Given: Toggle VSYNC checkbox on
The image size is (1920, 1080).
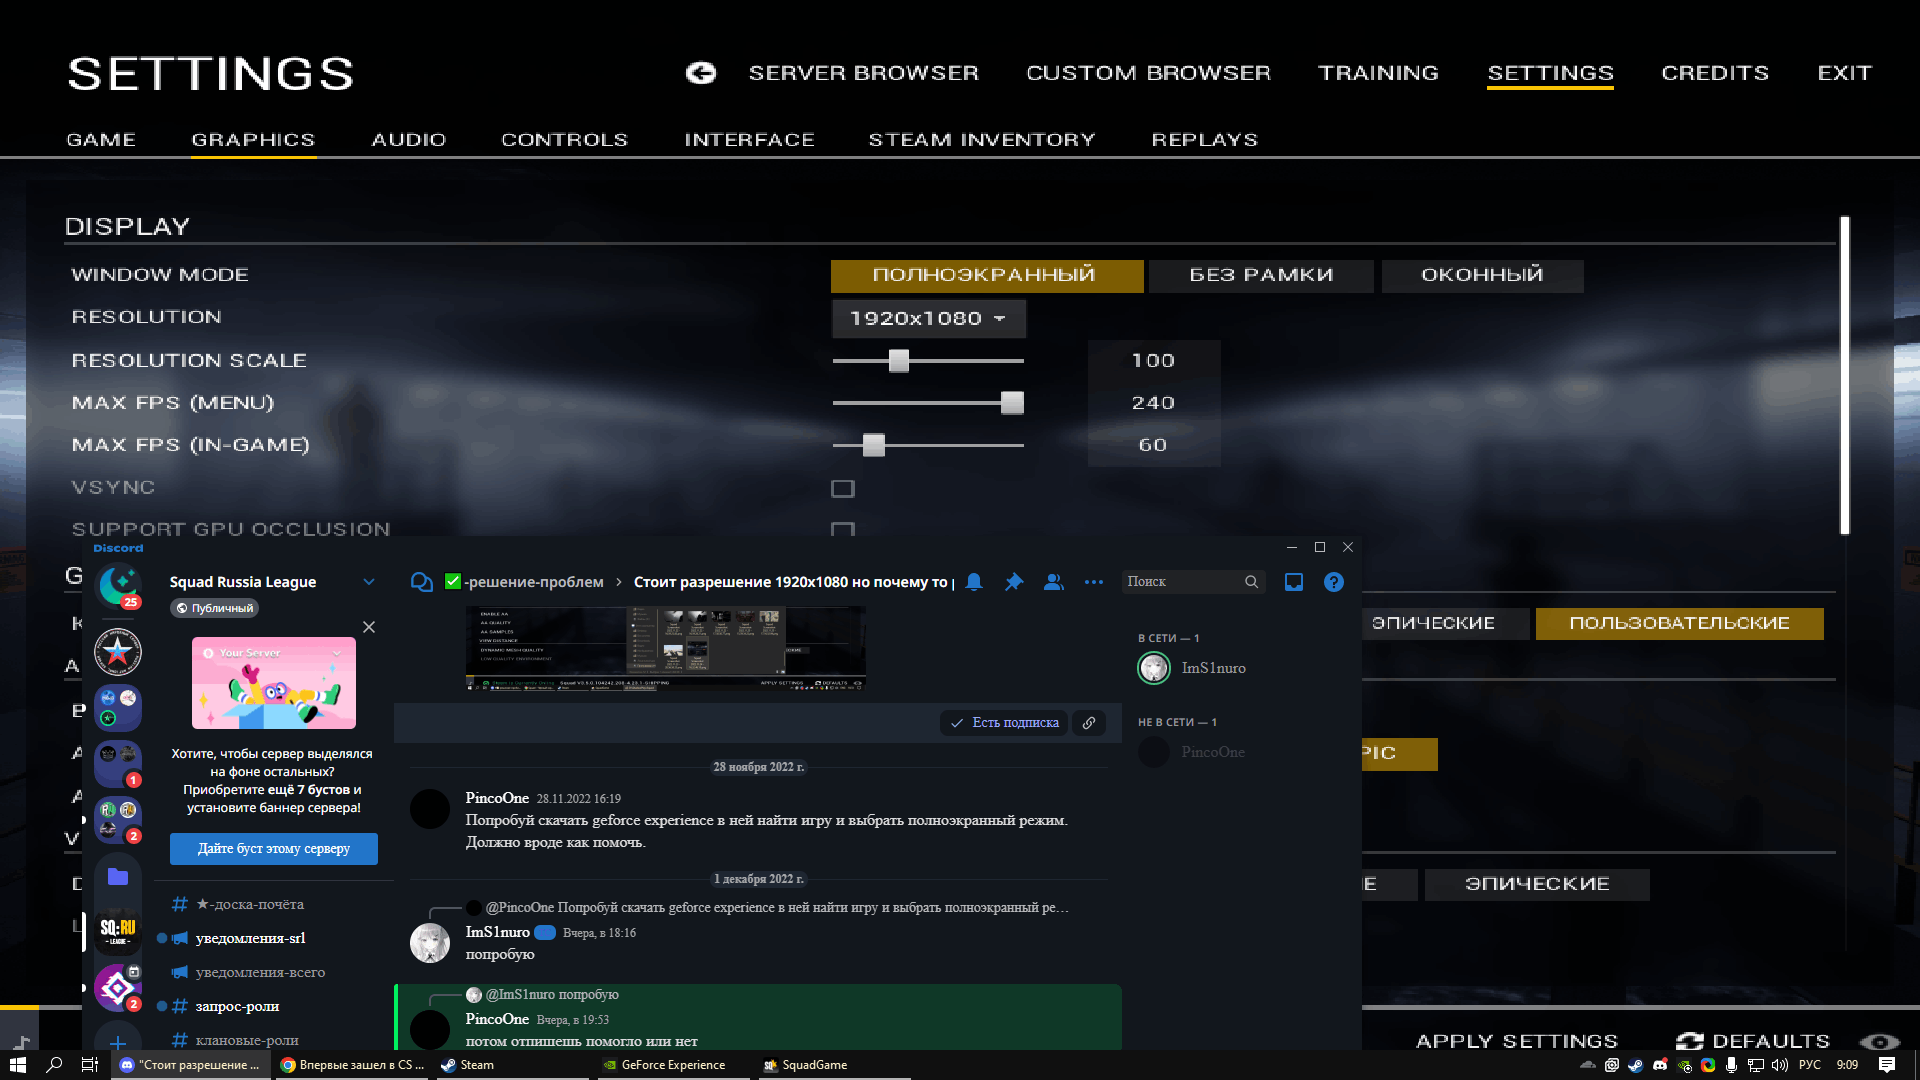Looking at the screenshot, I should [x=841, y=488].
